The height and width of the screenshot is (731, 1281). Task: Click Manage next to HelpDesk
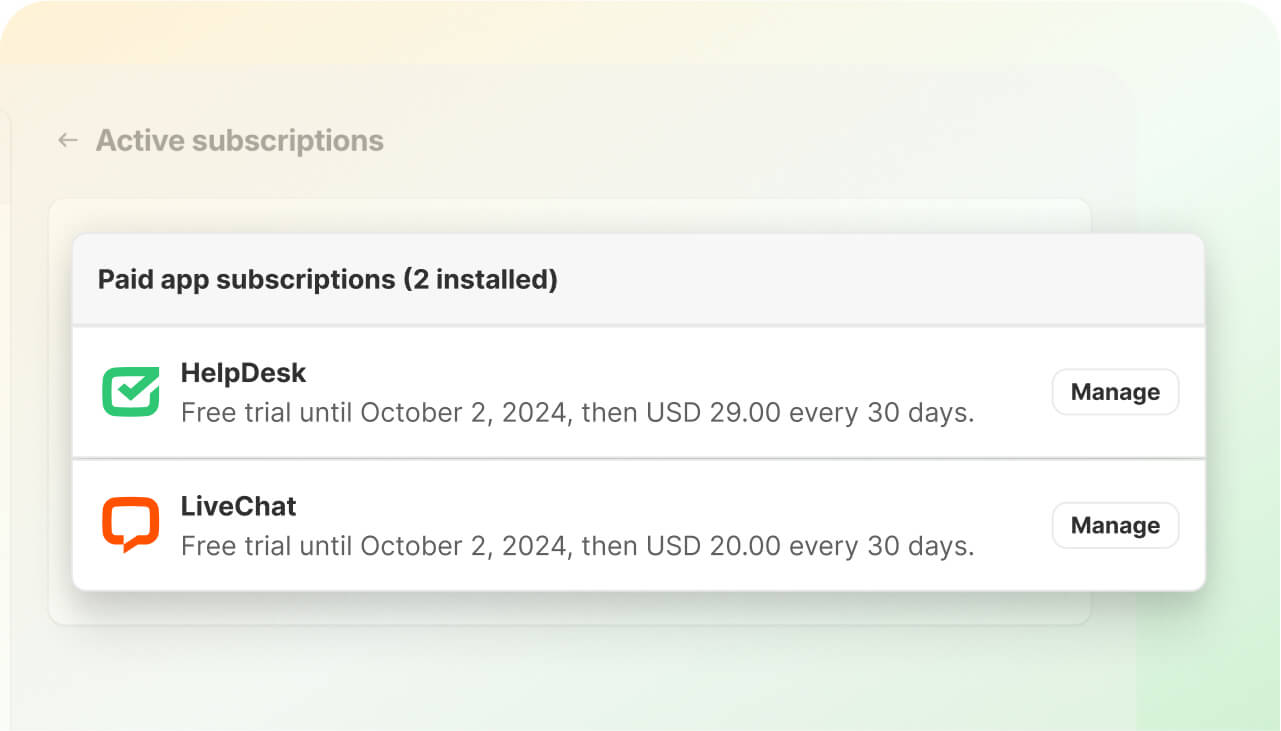(x=1114, y=392)
